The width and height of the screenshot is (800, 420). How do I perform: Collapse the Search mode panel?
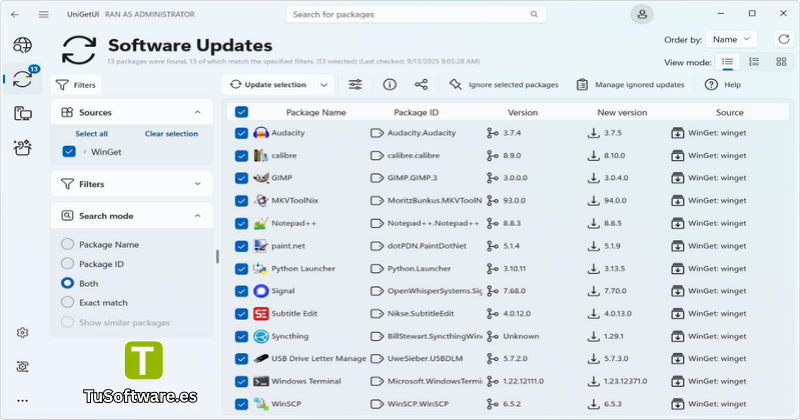197,216
